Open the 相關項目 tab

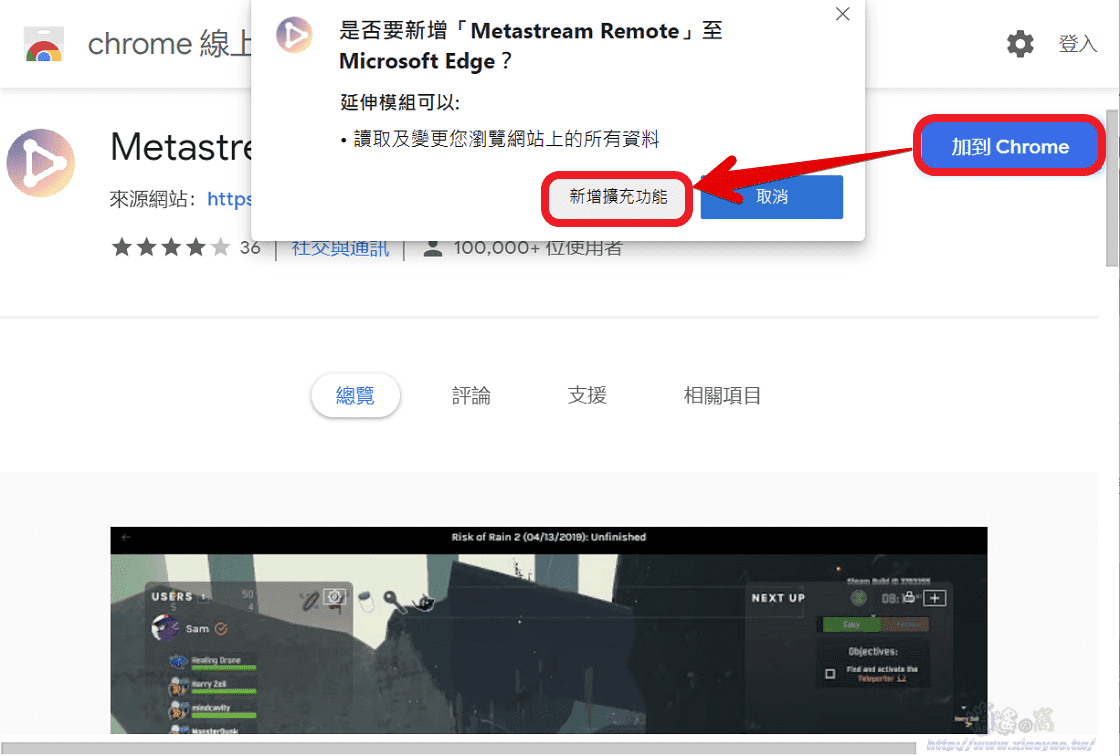(x=722, y=395)
